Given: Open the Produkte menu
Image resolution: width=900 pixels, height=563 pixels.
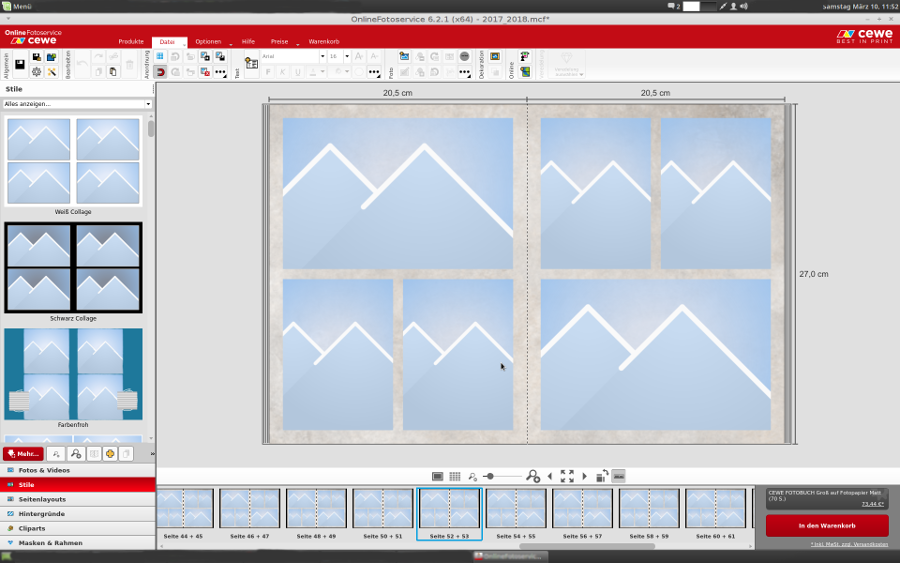Looking at the screenshot, I should (x=131, y=41).
